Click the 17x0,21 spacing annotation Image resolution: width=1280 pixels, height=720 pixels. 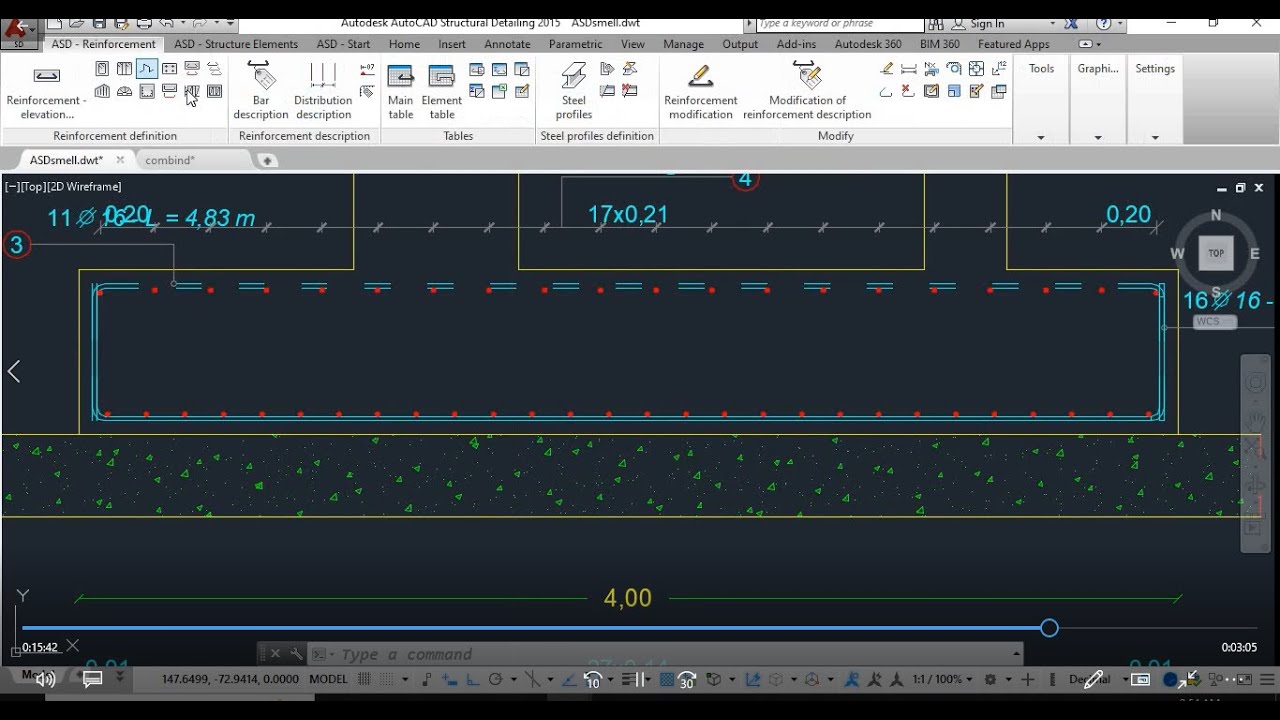pos(627,214)
